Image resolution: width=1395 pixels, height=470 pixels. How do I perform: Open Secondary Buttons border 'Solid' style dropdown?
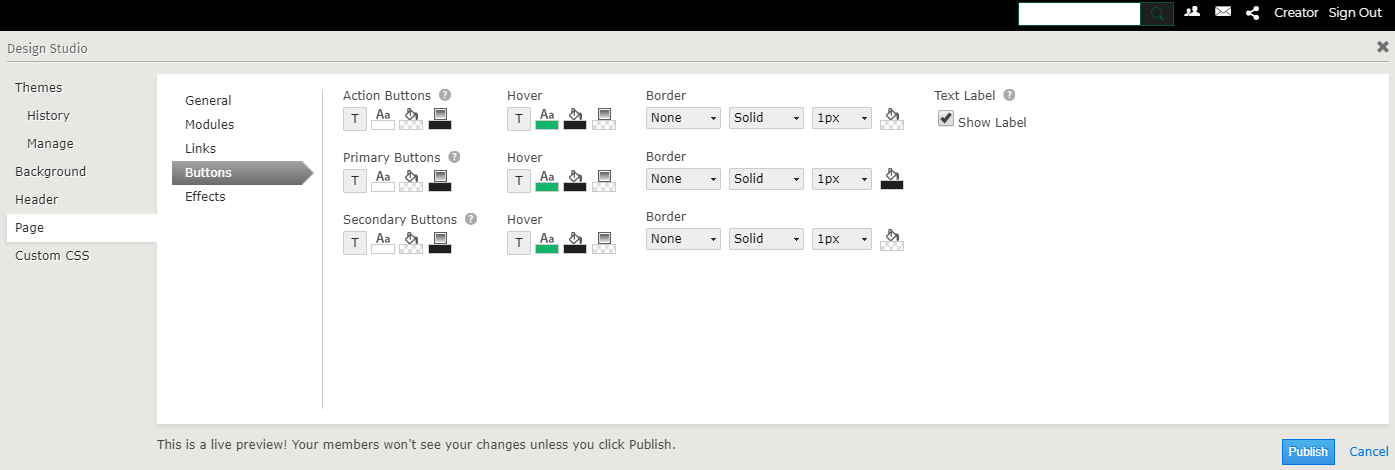point(766,239)
